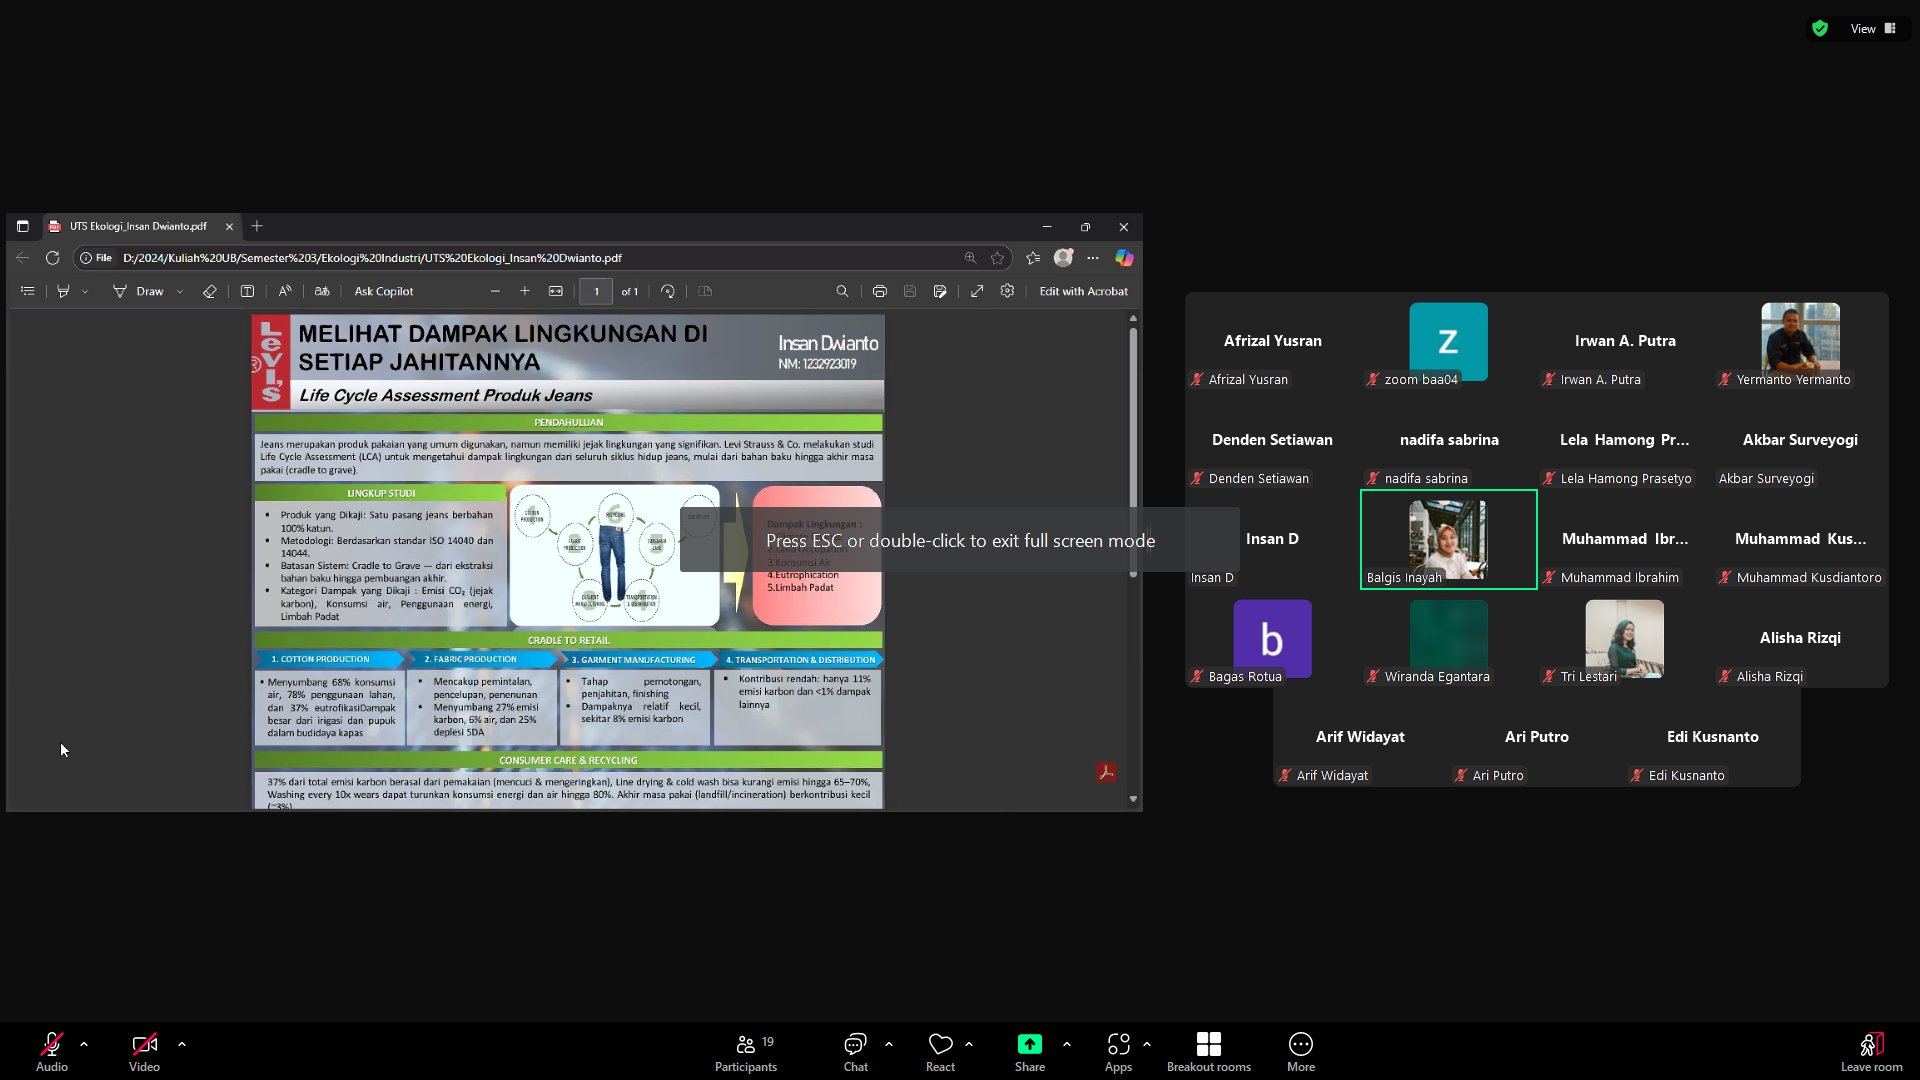This screenshot has width=1920, height=1080.
Task: Click Edit with Acrobat
Action: coord(1084,292)
